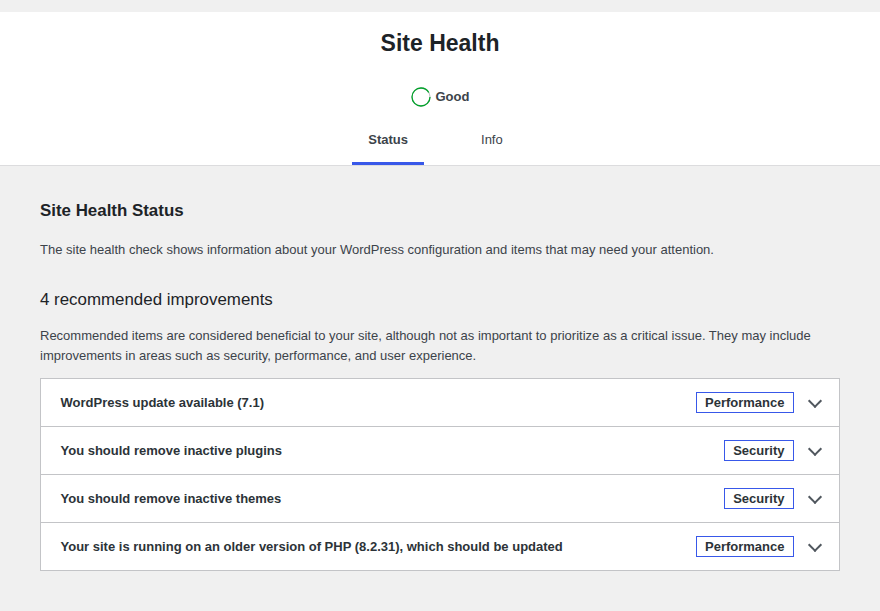Open the Info tab
Viewport: 880px width, 611px height.
[x=492, y=140]
